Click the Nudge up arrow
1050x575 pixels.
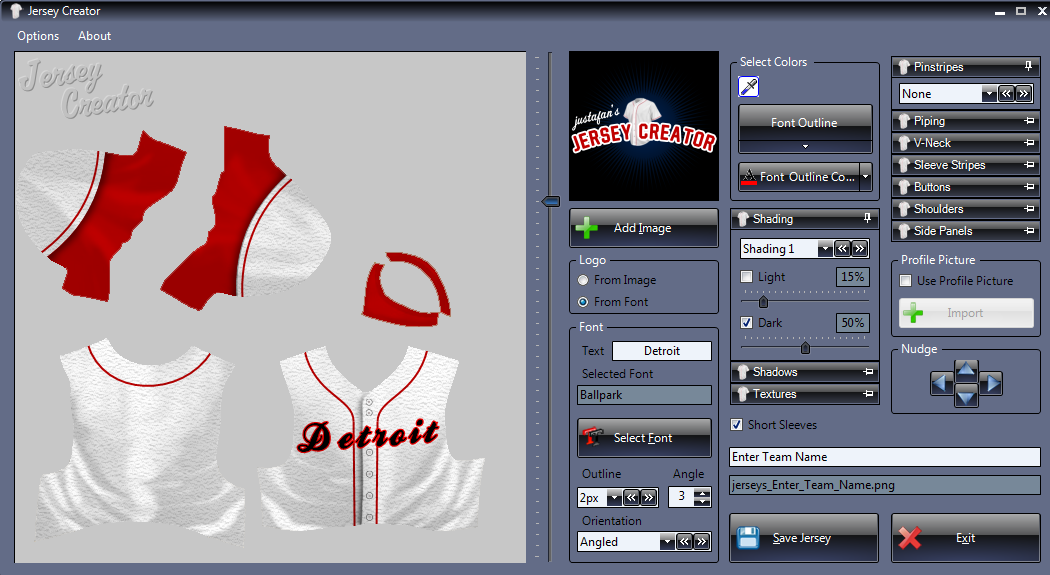966,370
